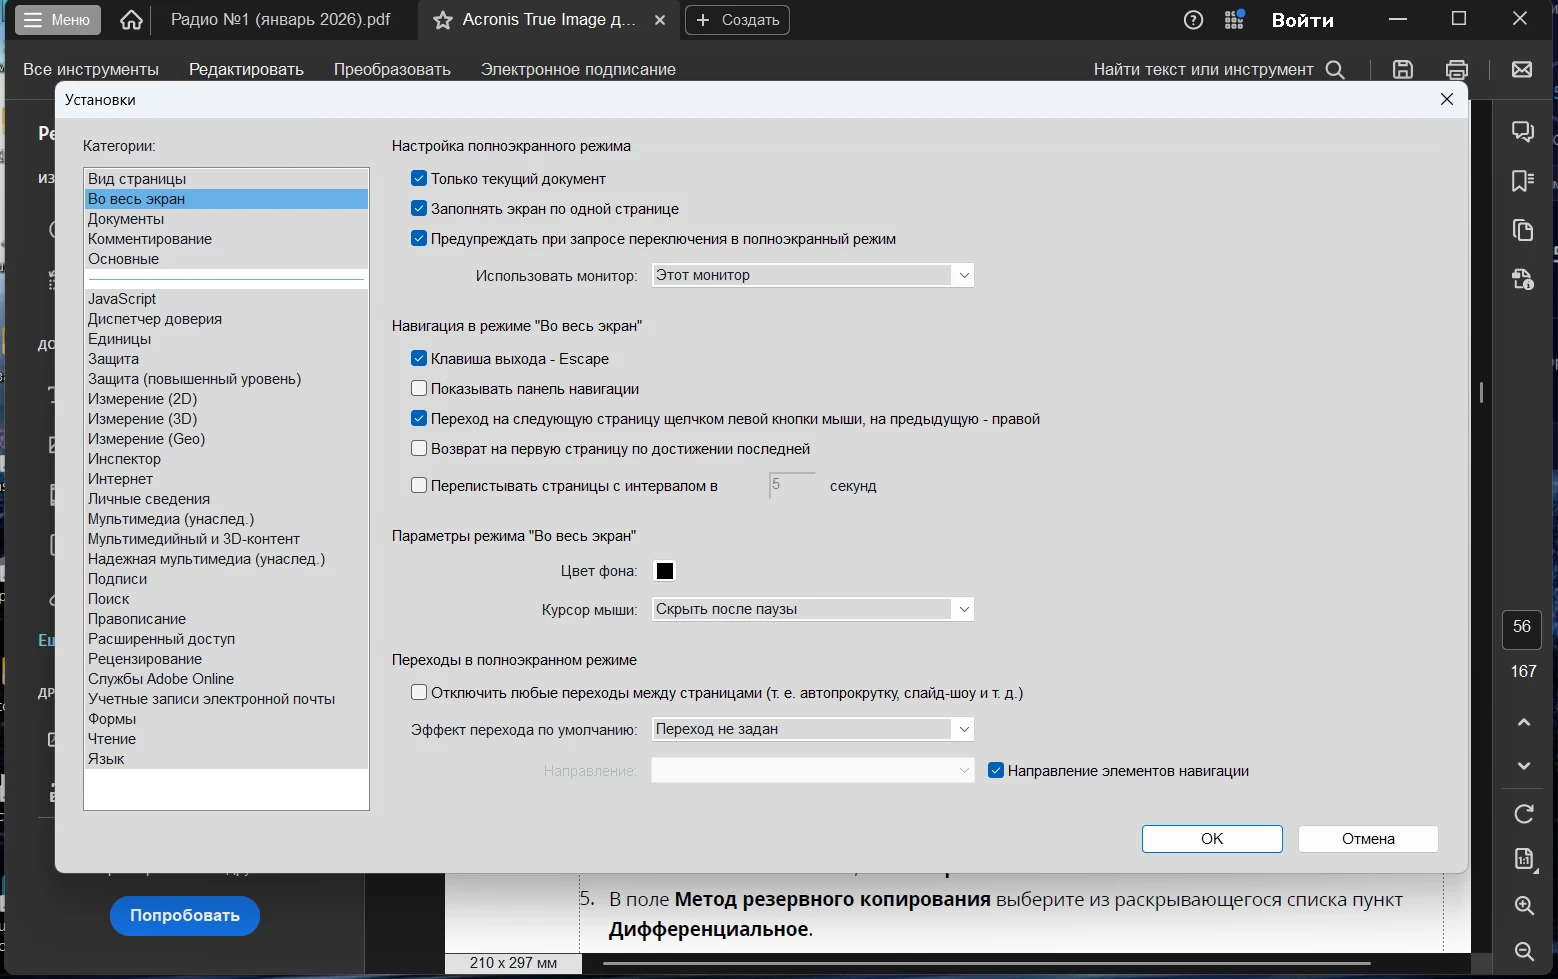
Task: Open "Эффект перехода по умолчанию" dropdown
Action: tap(812, 729)
